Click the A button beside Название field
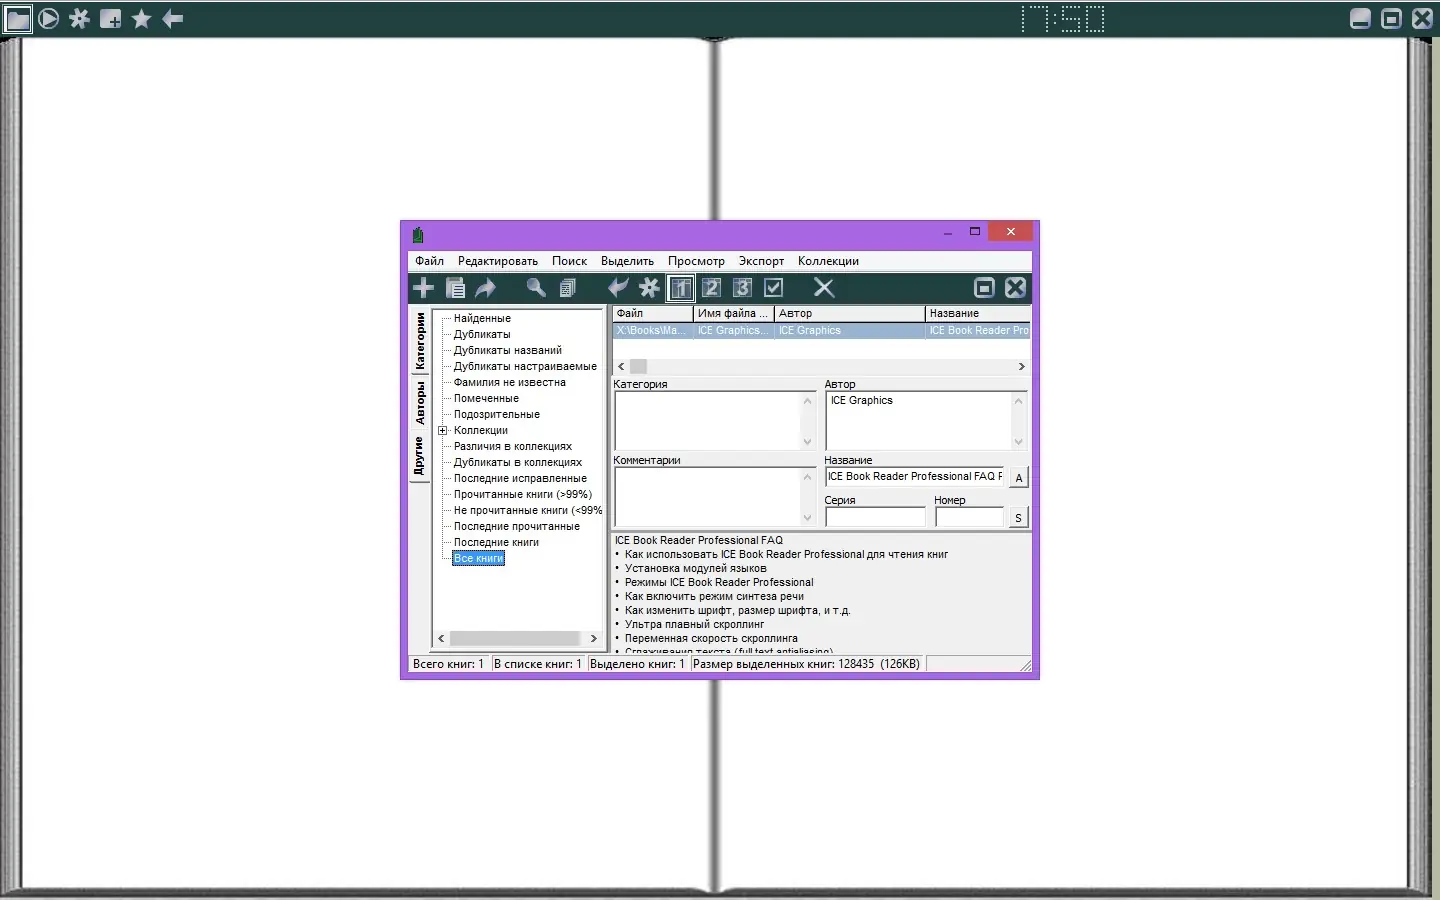The height and width of the screenshot is (900, 1440). [x=1019, y=478]
